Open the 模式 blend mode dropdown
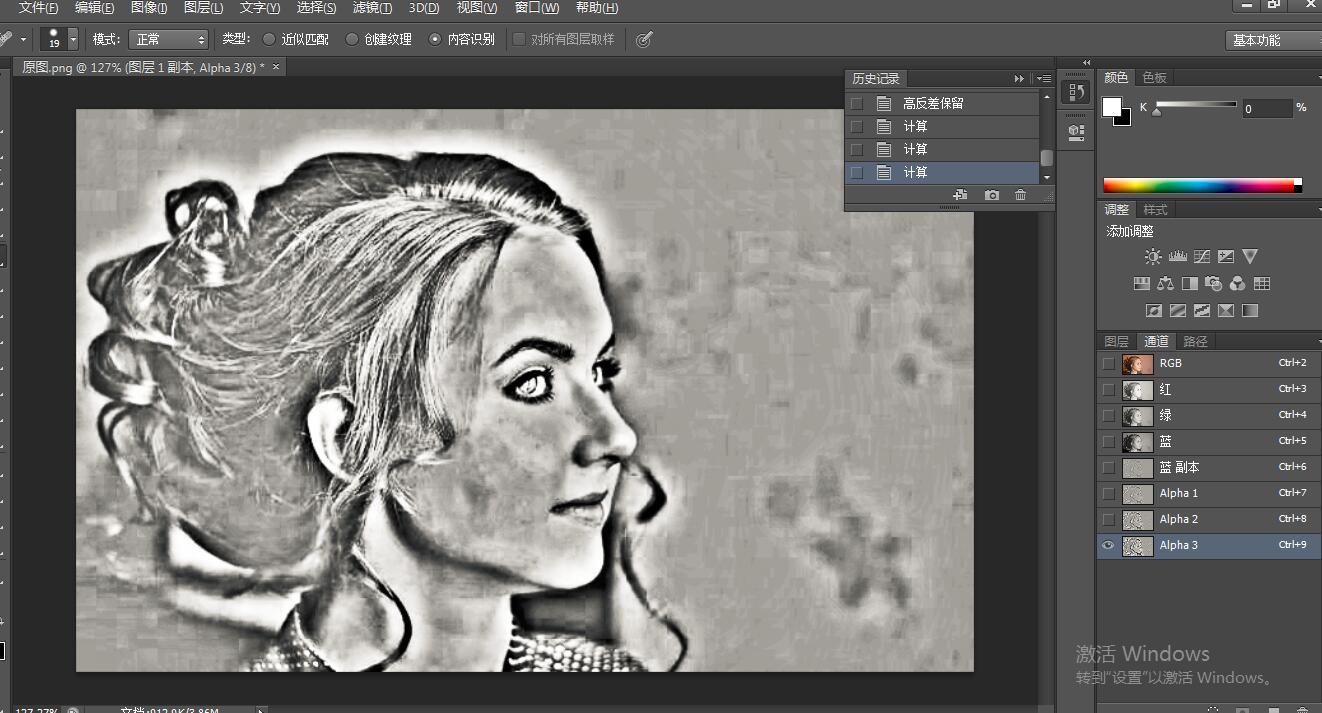The image size is (1322, 713). pyautogui.click(x=170, y=39)
